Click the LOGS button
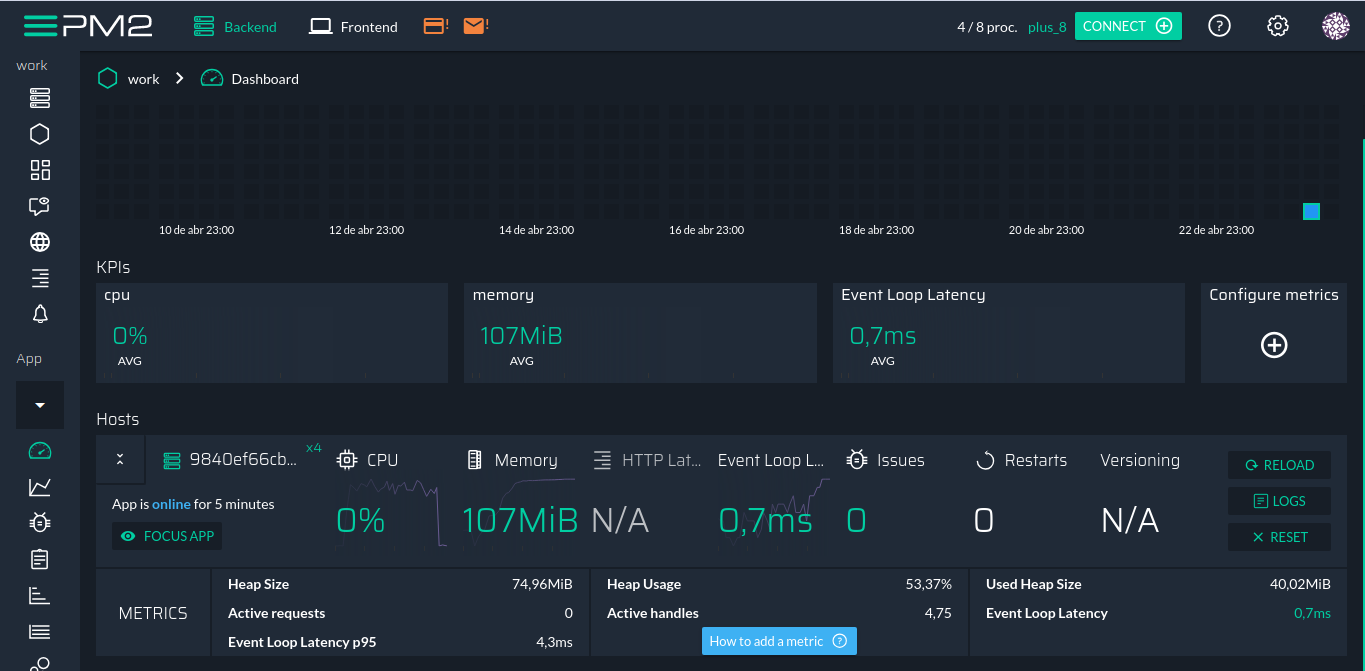 pyautogui.click(x=1280, y=501)
